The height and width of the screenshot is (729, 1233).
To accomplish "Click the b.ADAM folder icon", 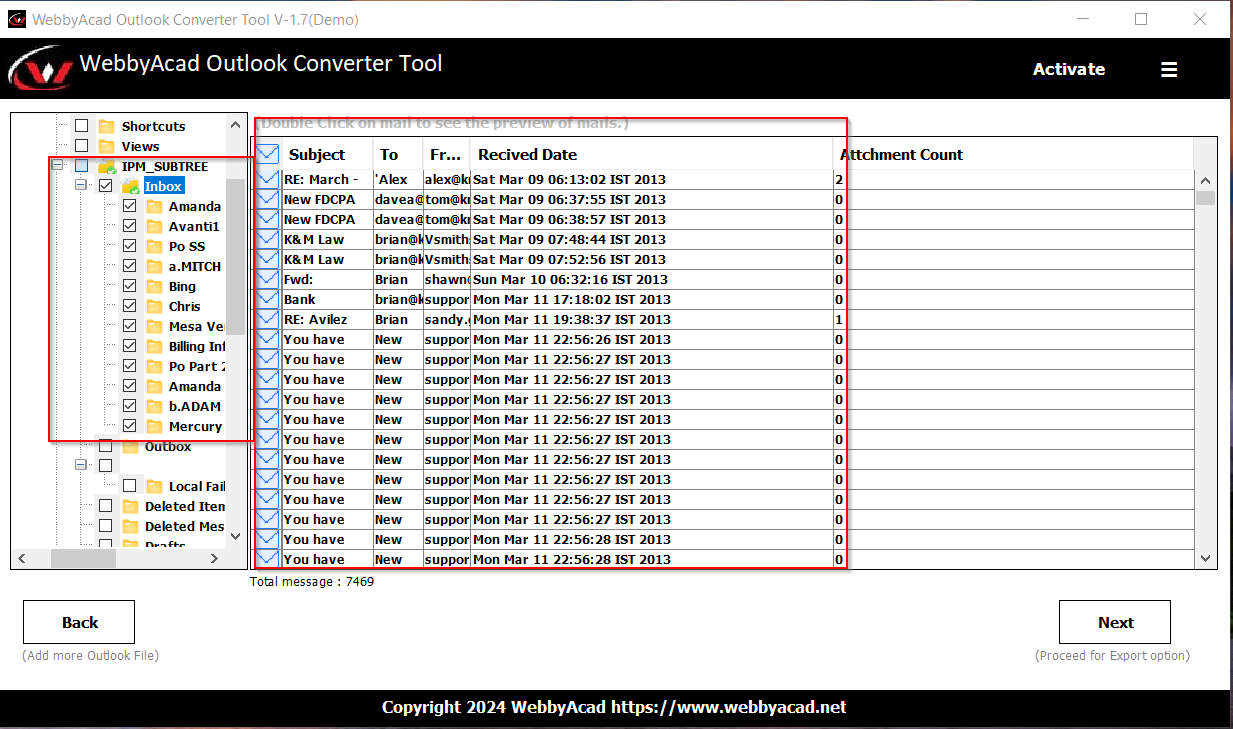I will click(154, 406).
